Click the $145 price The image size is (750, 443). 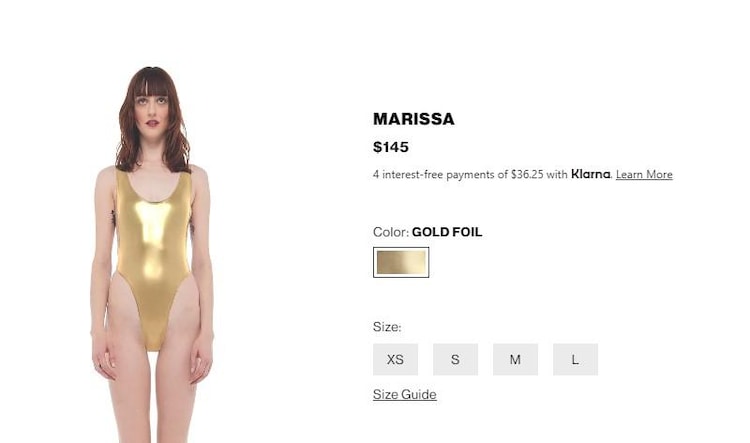(x=391, y=147)
